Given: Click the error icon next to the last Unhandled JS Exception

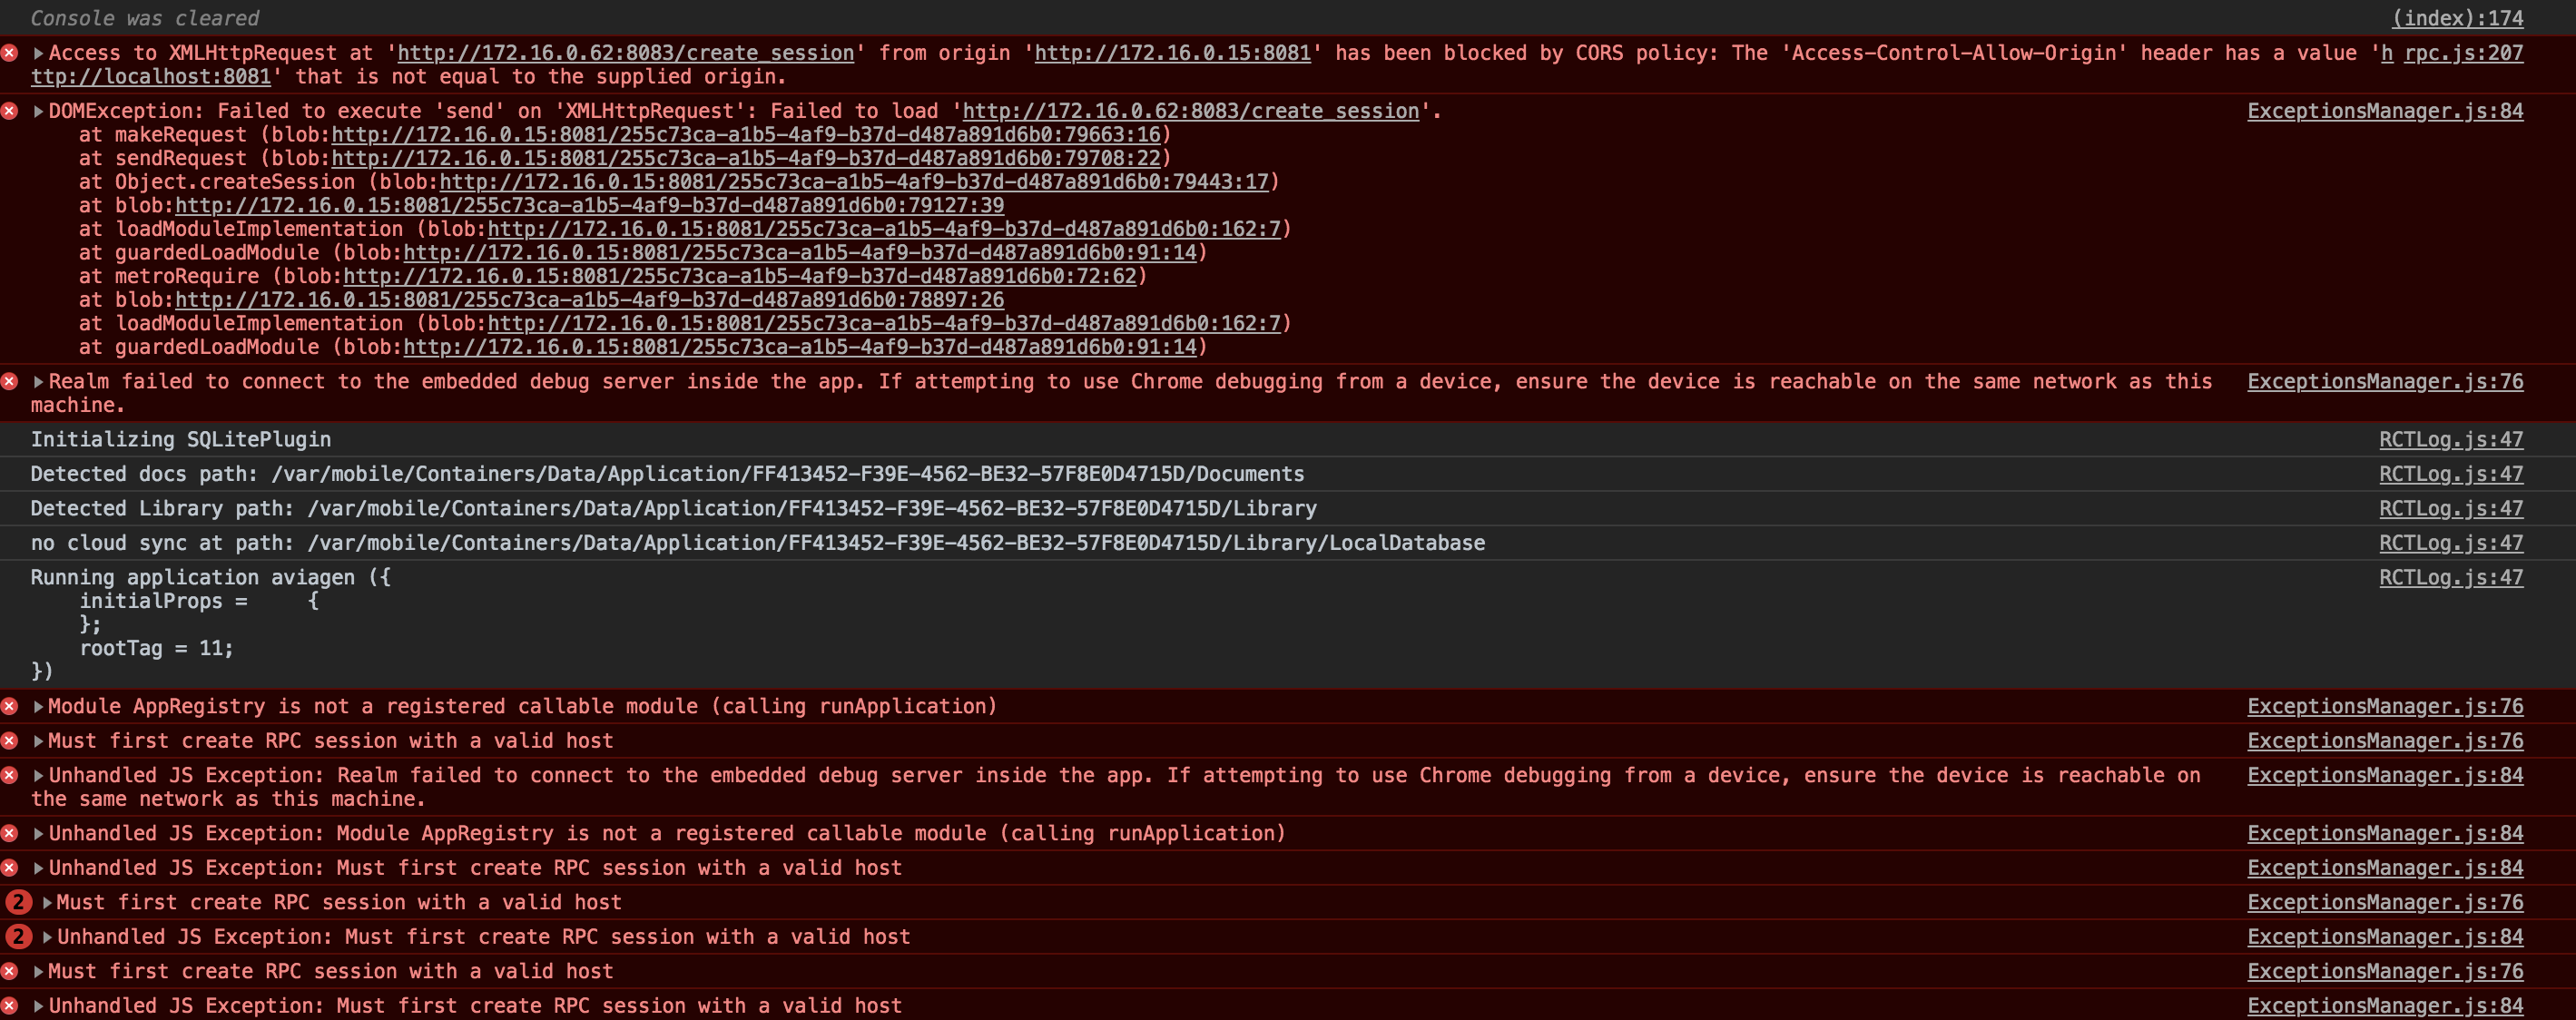Looking at the screenshot, I should [11, 1005].
